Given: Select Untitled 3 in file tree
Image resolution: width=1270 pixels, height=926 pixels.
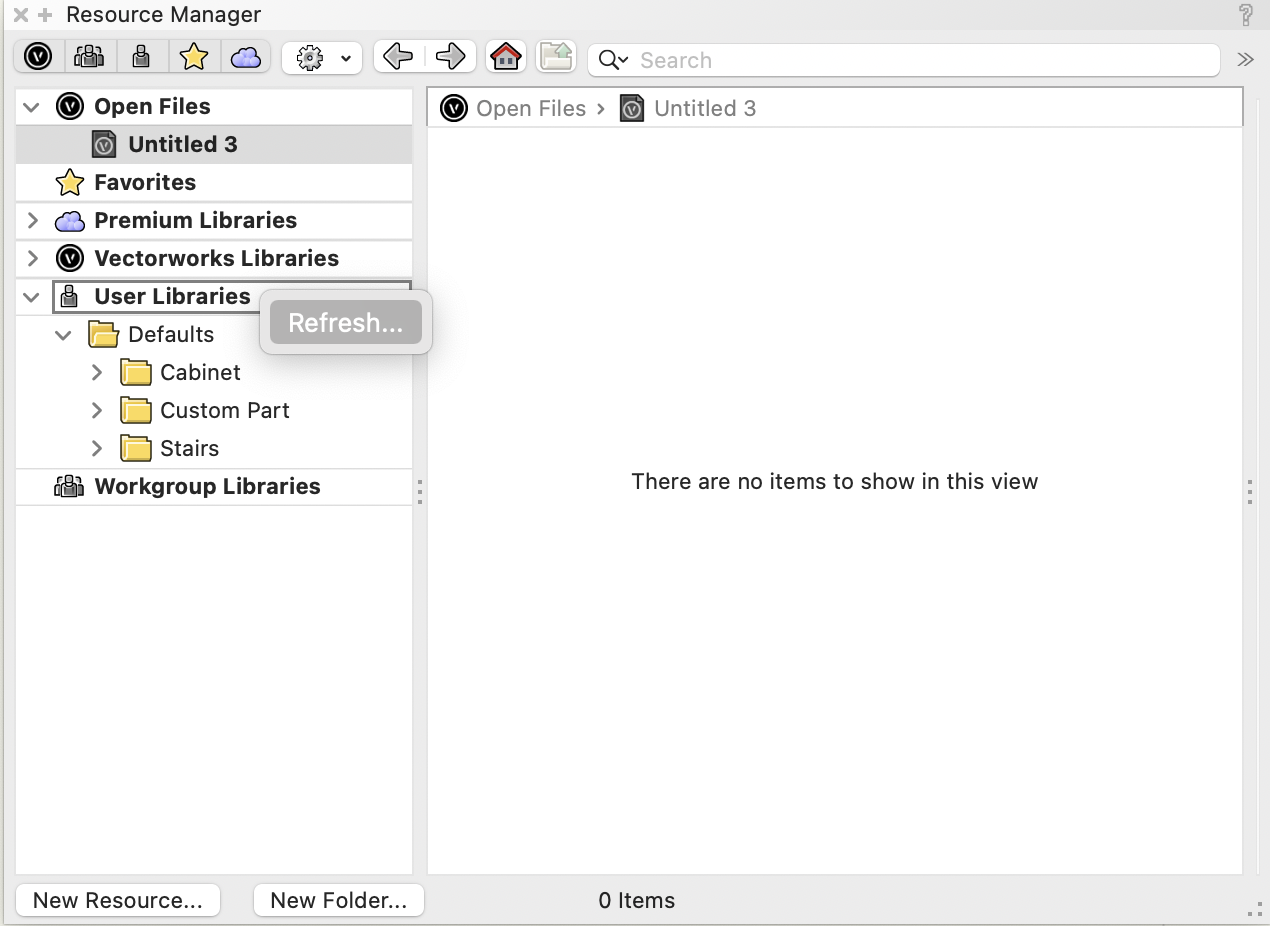Looking at the screenshot, I should tap(214, 144).
